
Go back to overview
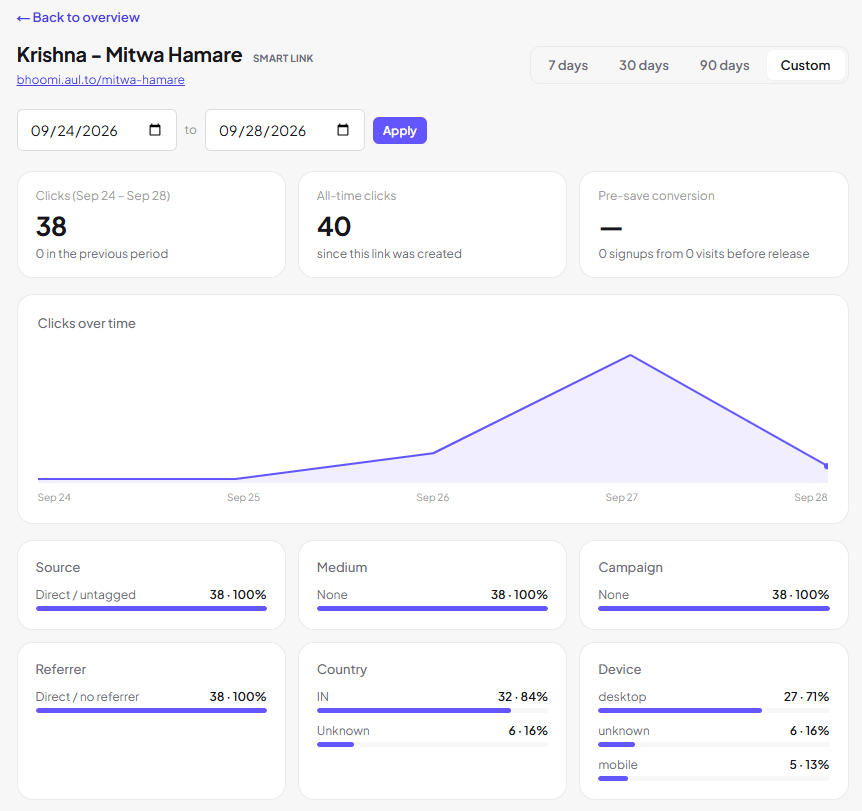point(78,18)
